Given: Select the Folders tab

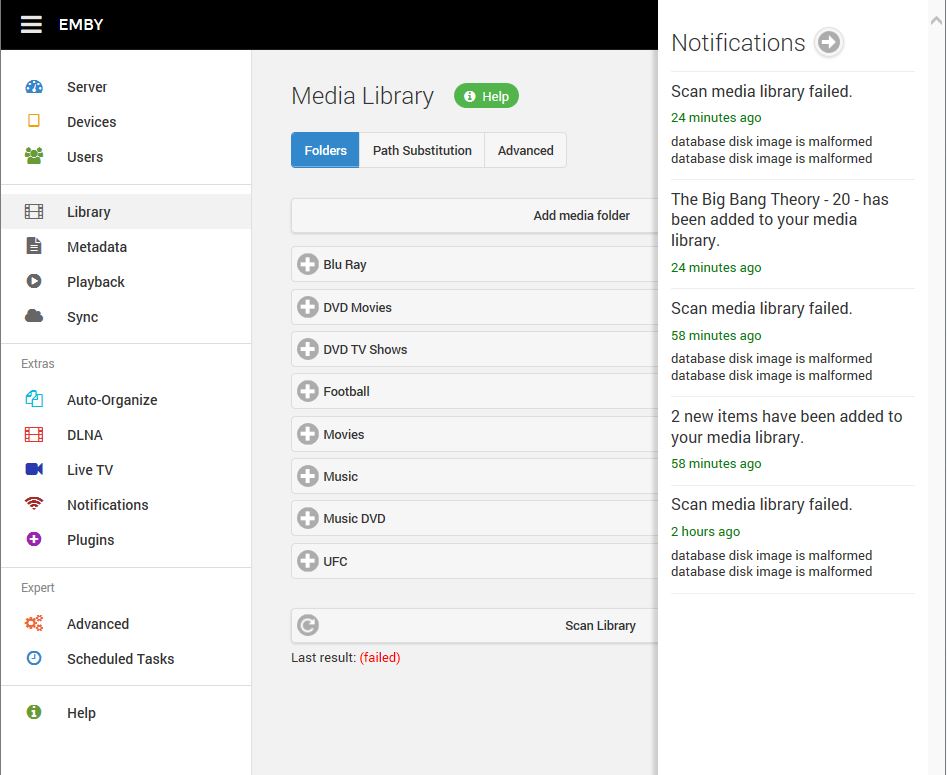Looking at the screenshot, I should (325, 151).
